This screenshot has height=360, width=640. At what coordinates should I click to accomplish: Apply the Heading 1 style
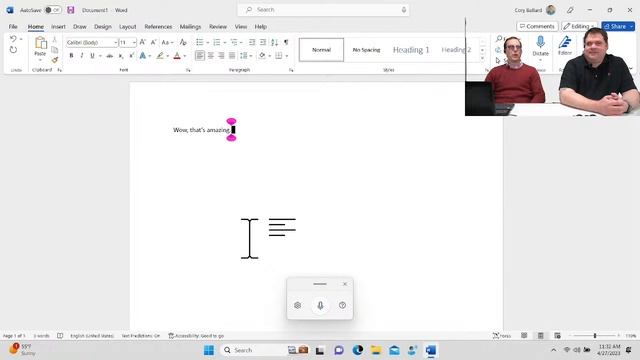[x=411, y=50]
